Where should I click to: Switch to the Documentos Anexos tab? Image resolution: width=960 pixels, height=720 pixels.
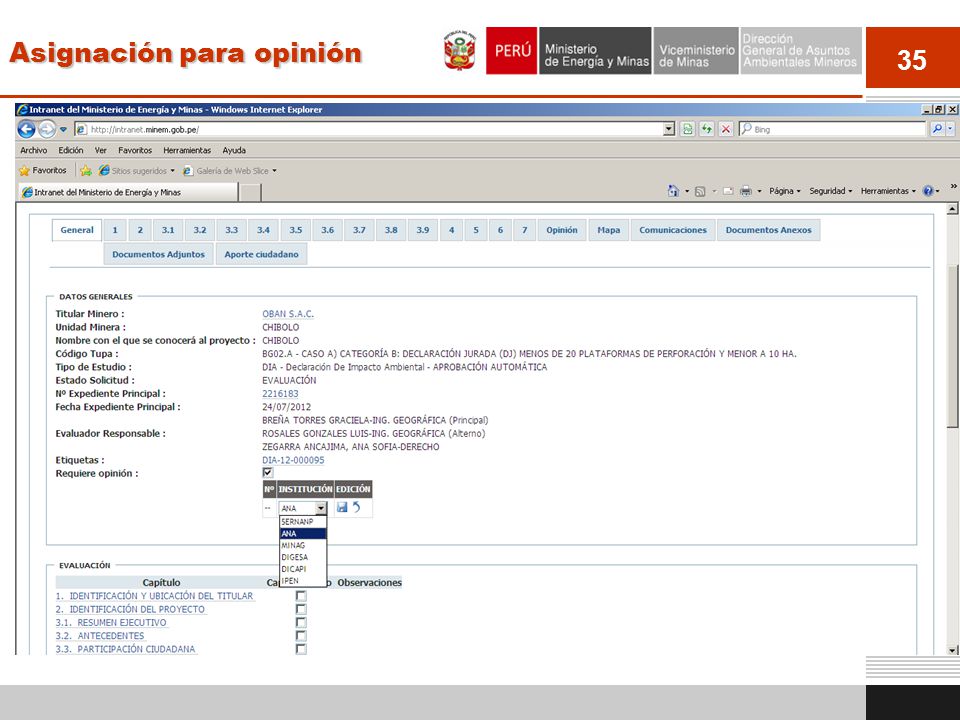(768, 230)
